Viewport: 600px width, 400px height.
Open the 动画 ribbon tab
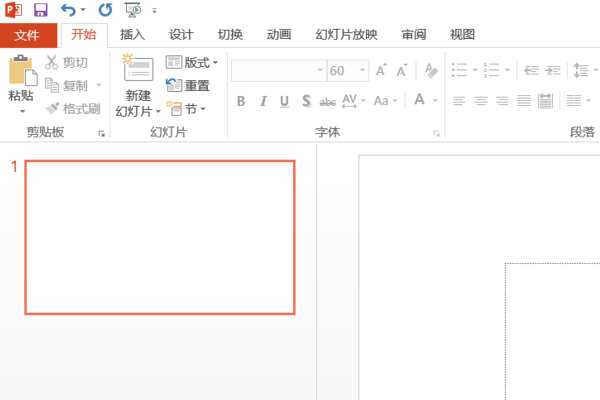[x=279, y=35]
